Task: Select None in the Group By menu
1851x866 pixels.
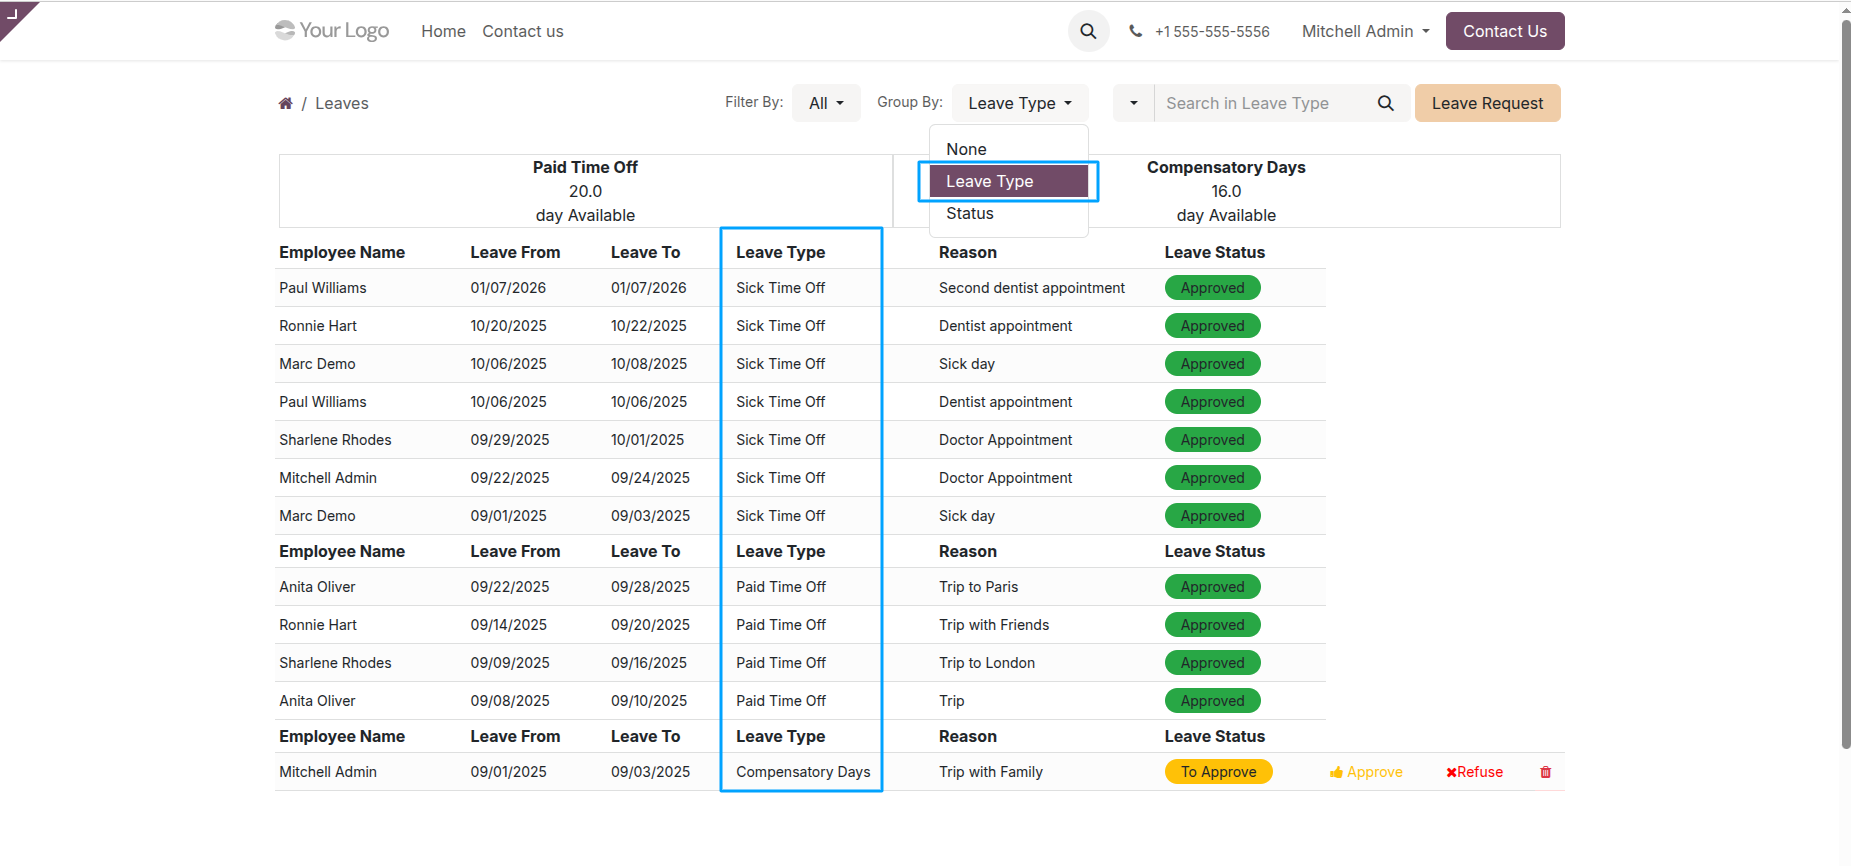Action: click(1009, 149)
